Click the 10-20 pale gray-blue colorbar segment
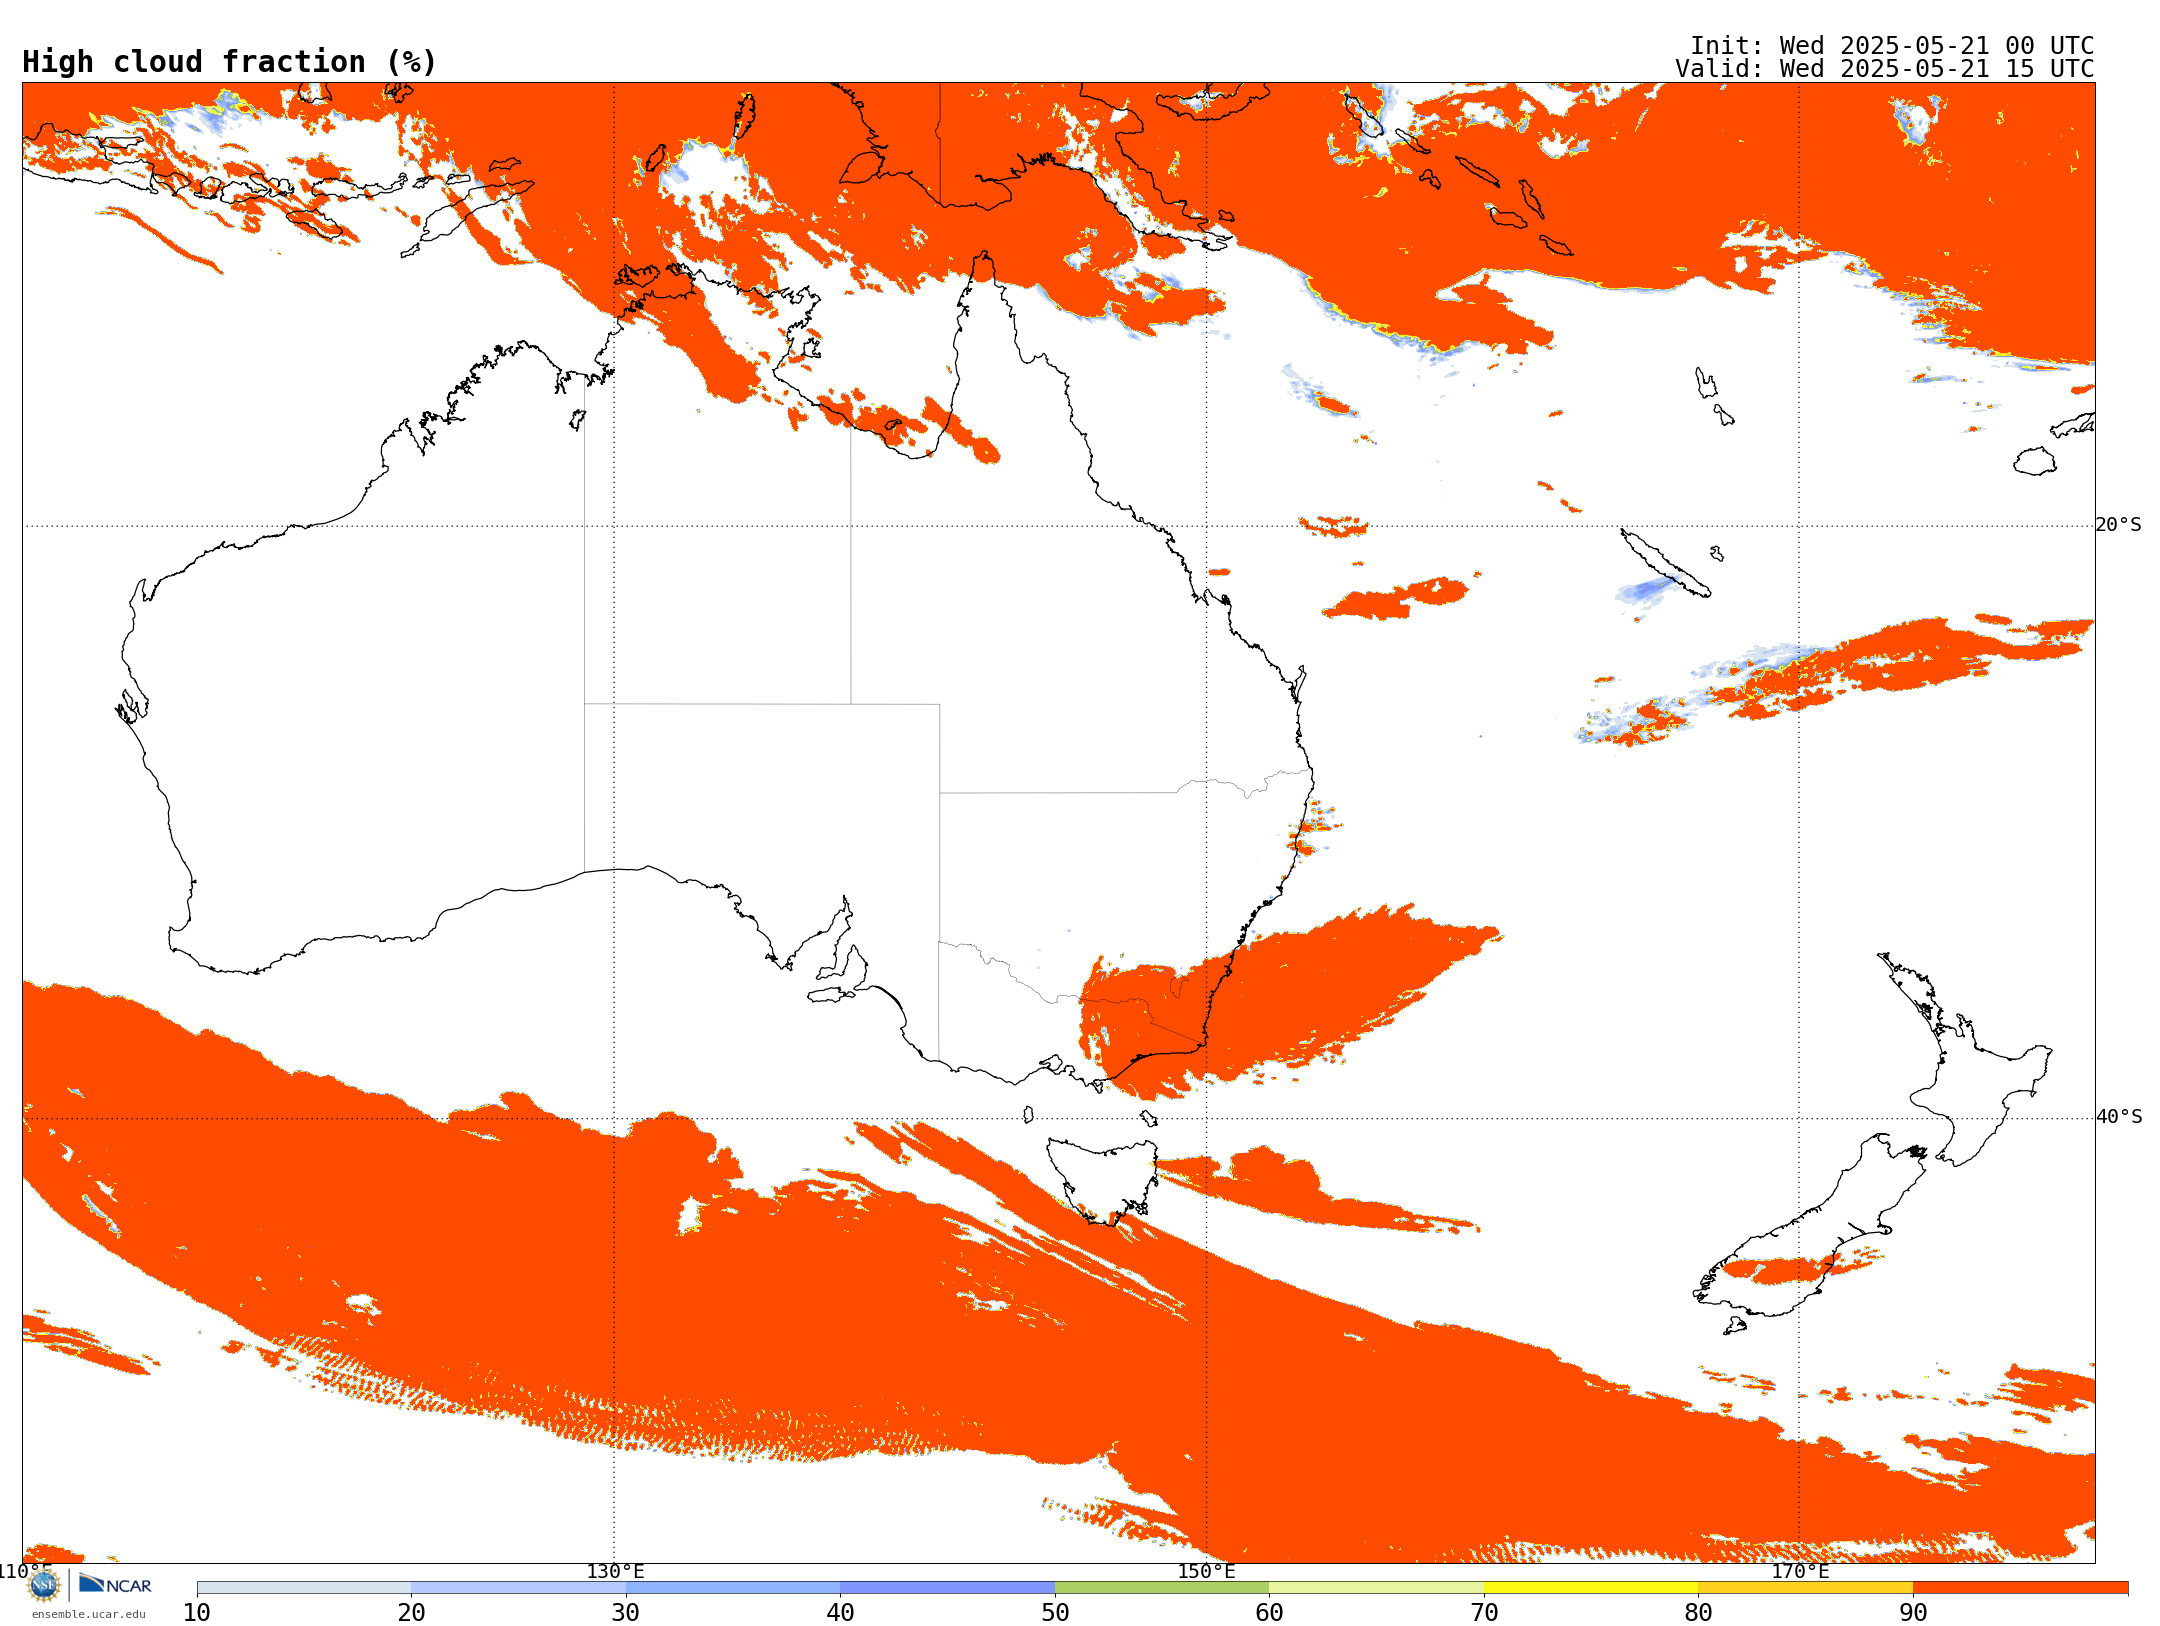The image size is (2160, 1626). click(304, 1588)
